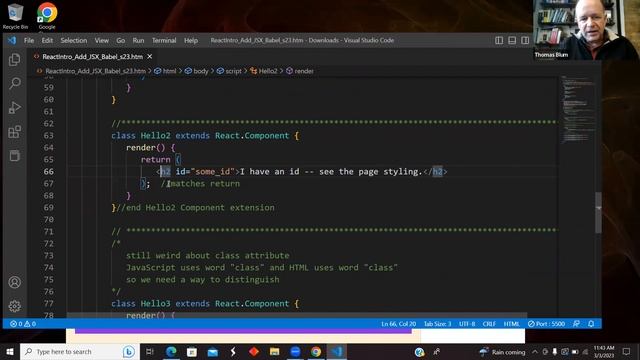Click the editor vertical scrollbar thumb
Image resolution: width=640 pixels, height=360 pixels.
[x=598, y=212]
